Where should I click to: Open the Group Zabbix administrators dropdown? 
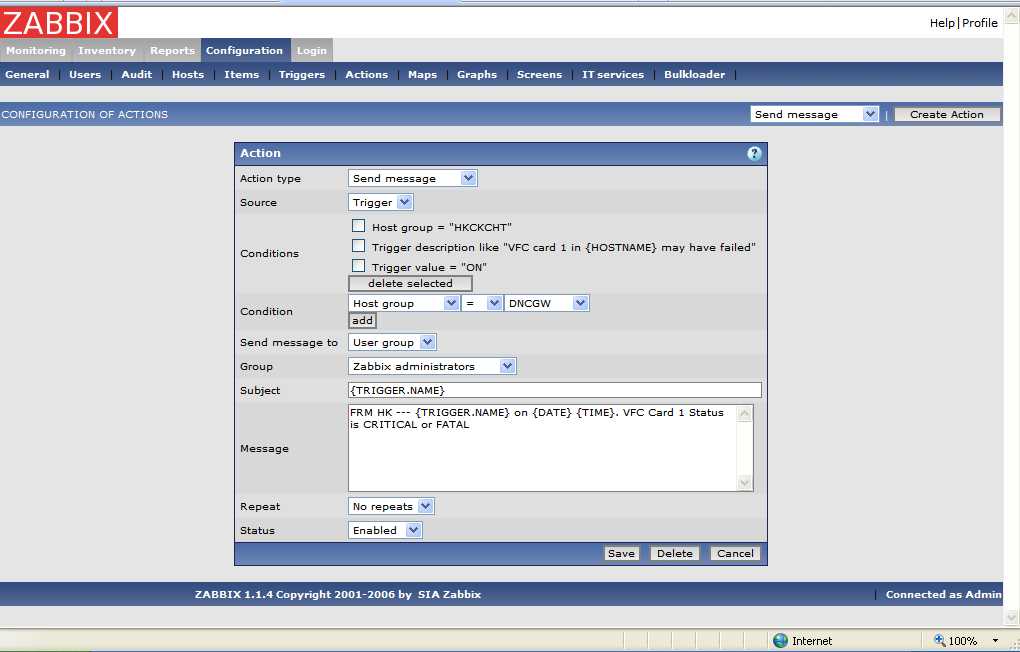(x=432, y=366)
